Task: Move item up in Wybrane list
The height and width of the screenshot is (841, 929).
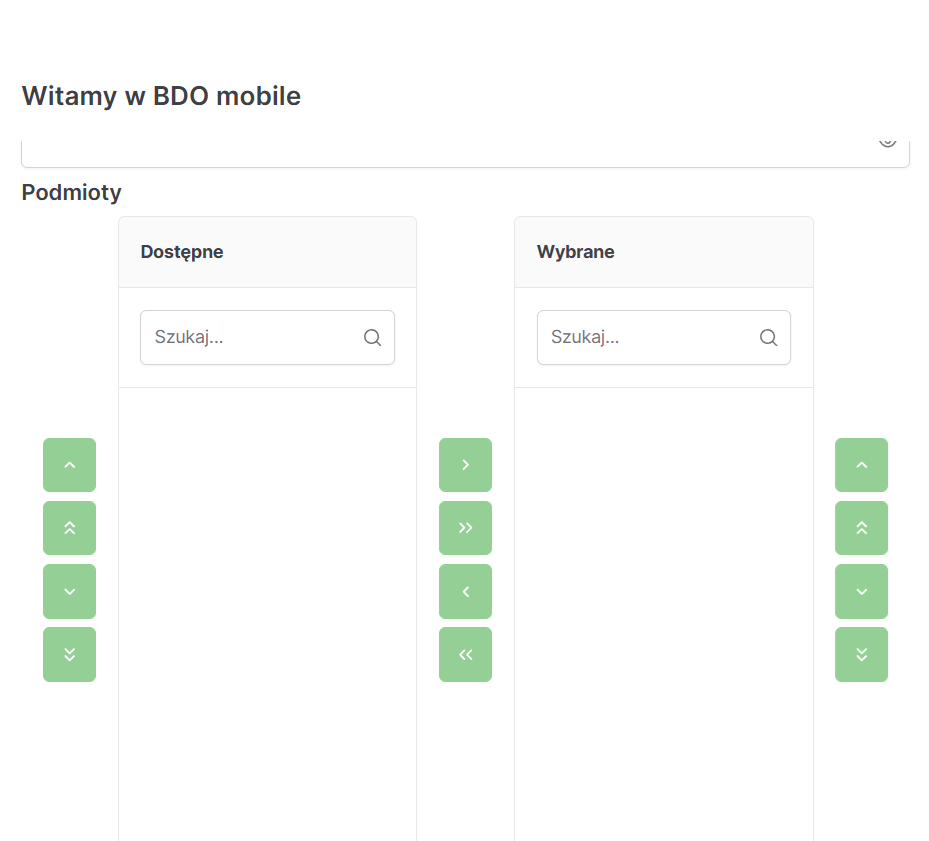Action: (x=861, y=465)
